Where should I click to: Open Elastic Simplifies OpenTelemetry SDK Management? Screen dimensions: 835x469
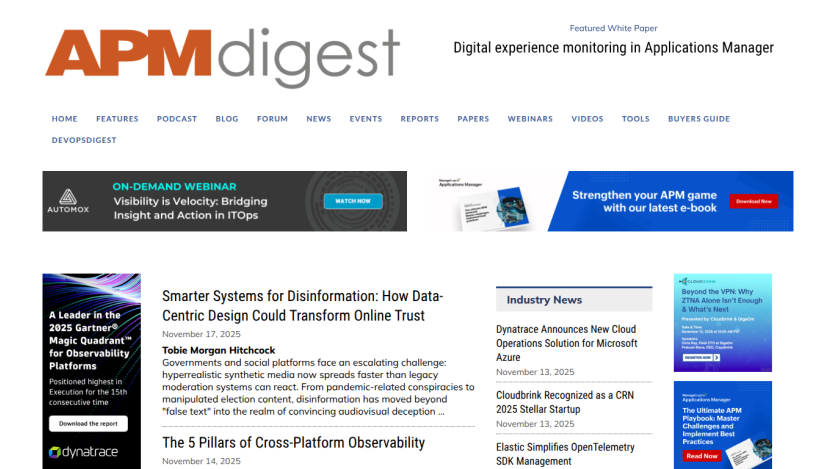click(565, 454)
